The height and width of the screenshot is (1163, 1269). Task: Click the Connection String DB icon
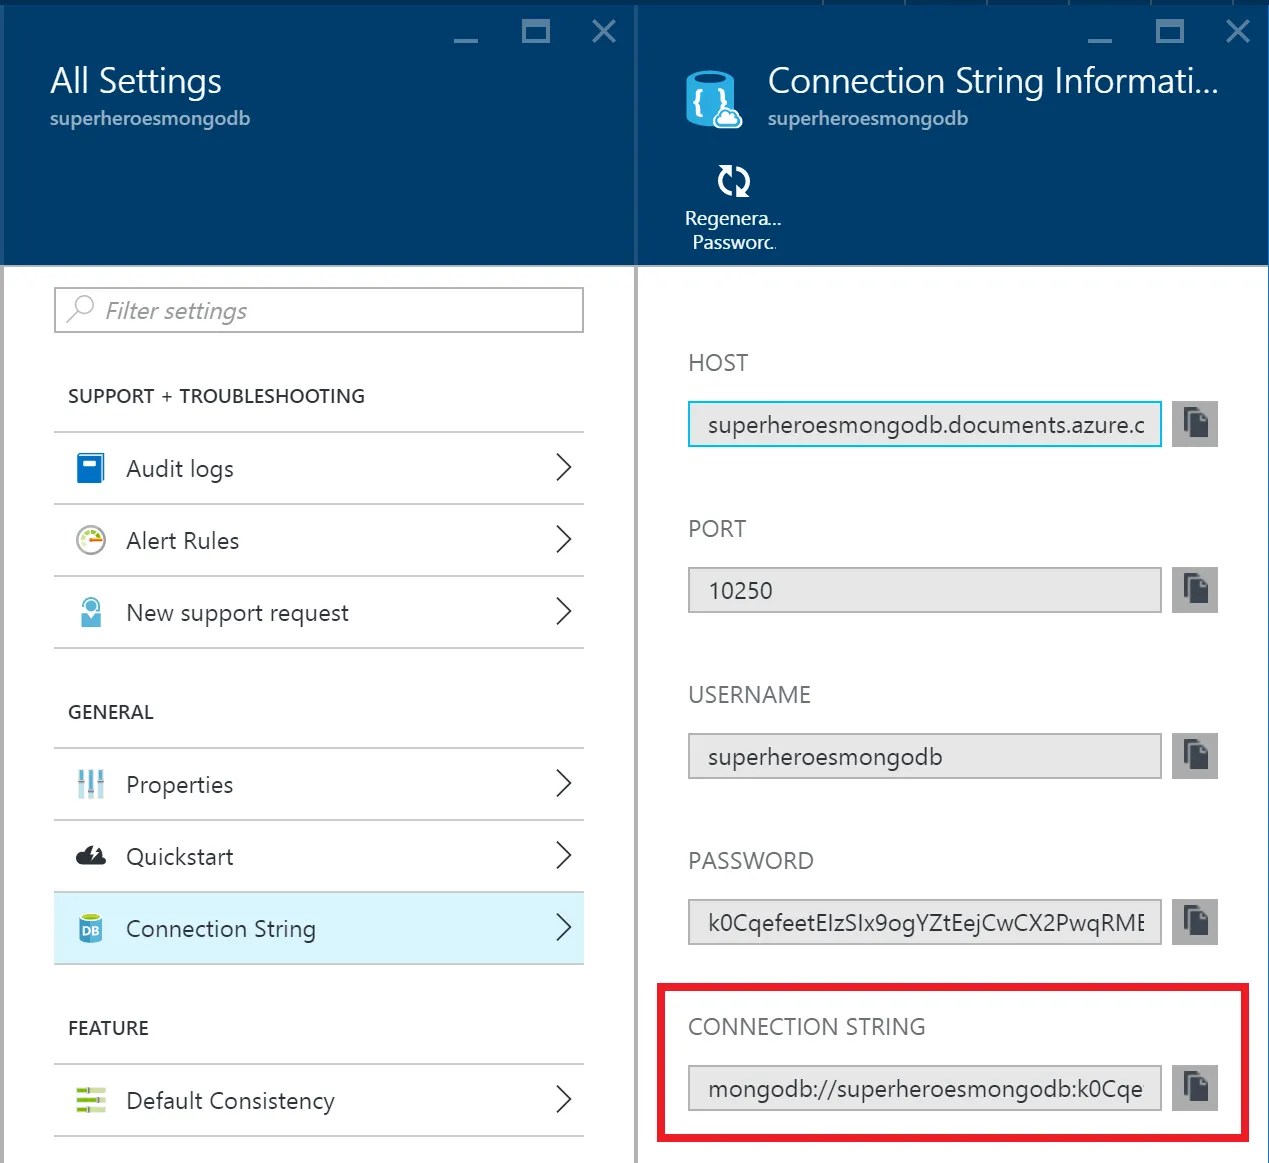pos(91,928)
